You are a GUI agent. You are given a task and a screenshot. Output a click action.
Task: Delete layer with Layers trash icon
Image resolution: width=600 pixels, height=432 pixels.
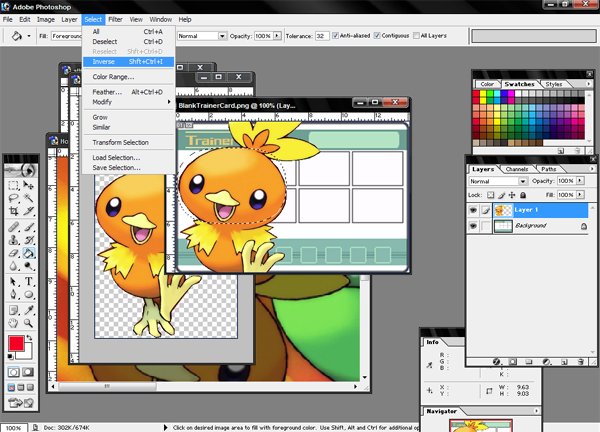pyautogui.click(x=580, y=362)
